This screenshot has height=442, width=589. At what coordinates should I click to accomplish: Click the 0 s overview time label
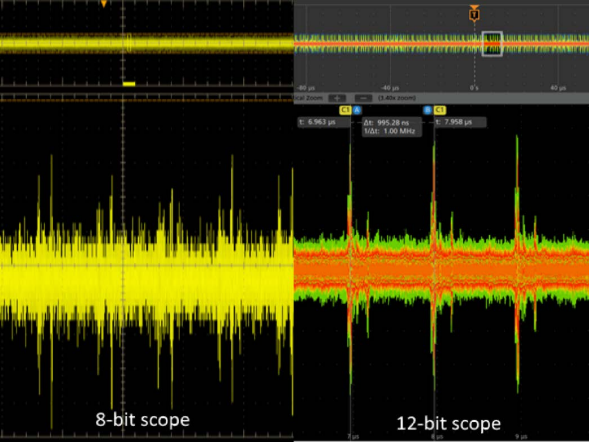point(474,88)
